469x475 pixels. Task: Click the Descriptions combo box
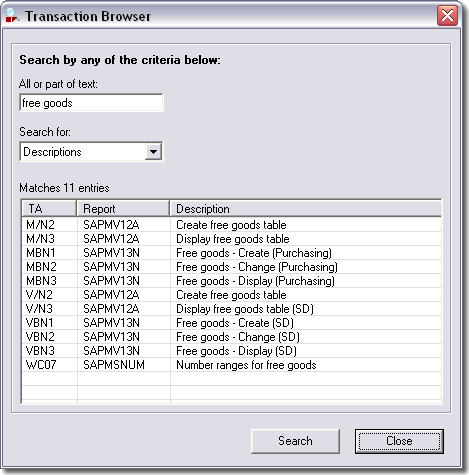pos(91,152)
